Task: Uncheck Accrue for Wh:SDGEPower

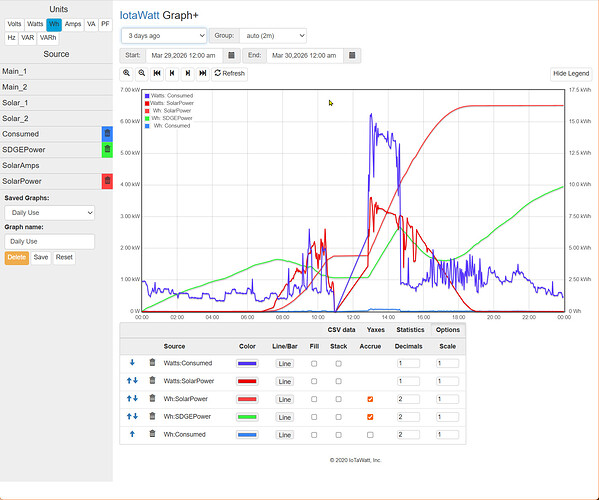Action: [370, 417]
